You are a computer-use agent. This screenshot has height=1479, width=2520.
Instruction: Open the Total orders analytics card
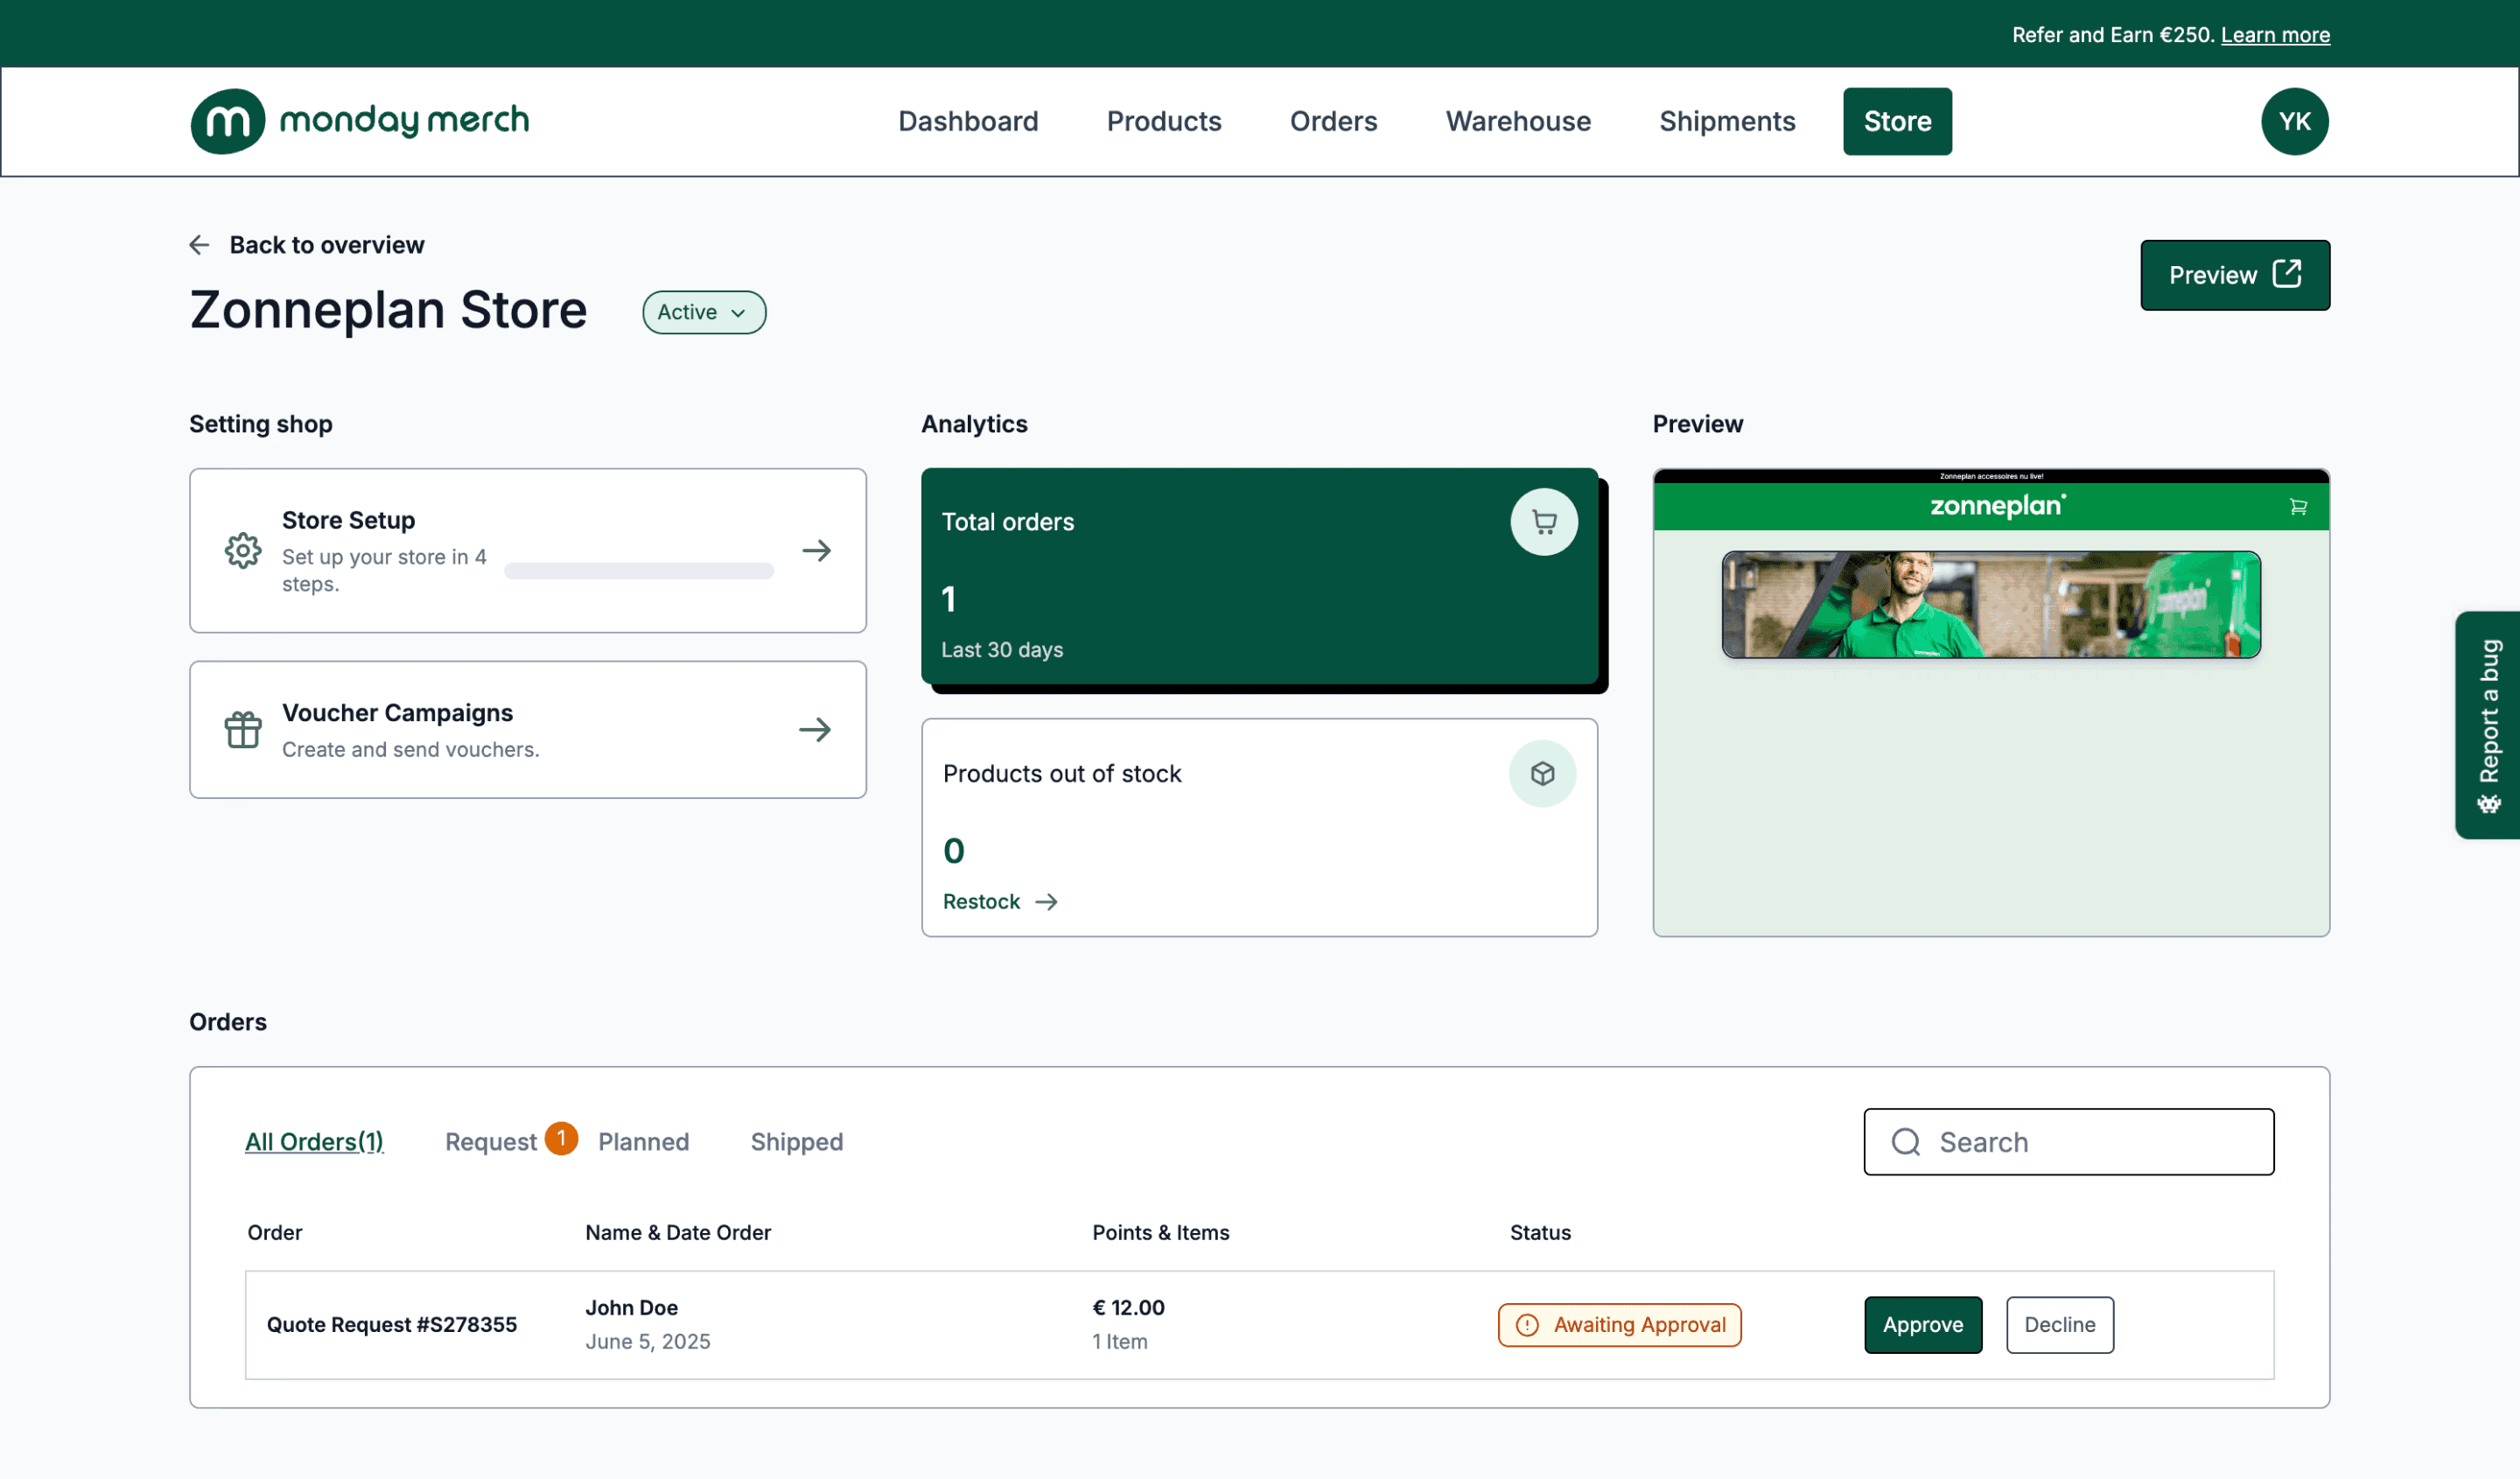1259,576
